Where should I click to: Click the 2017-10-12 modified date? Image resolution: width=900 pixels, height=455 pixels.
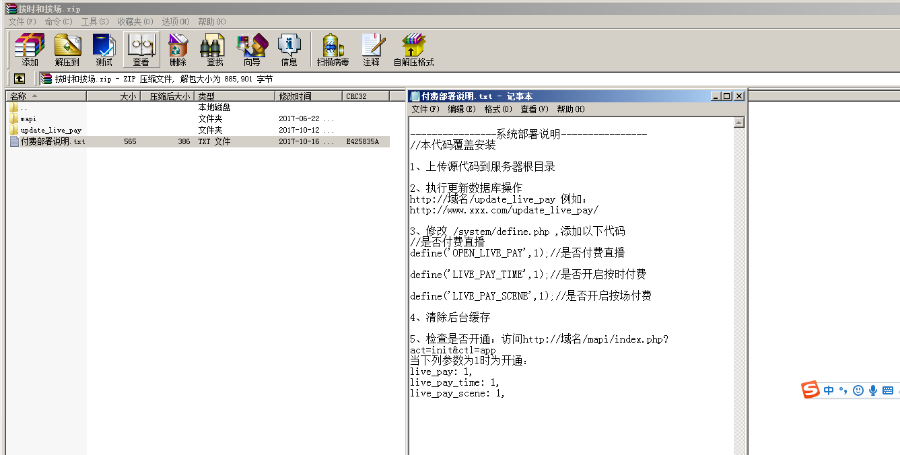pyautogui.click(x=299, y=130)
